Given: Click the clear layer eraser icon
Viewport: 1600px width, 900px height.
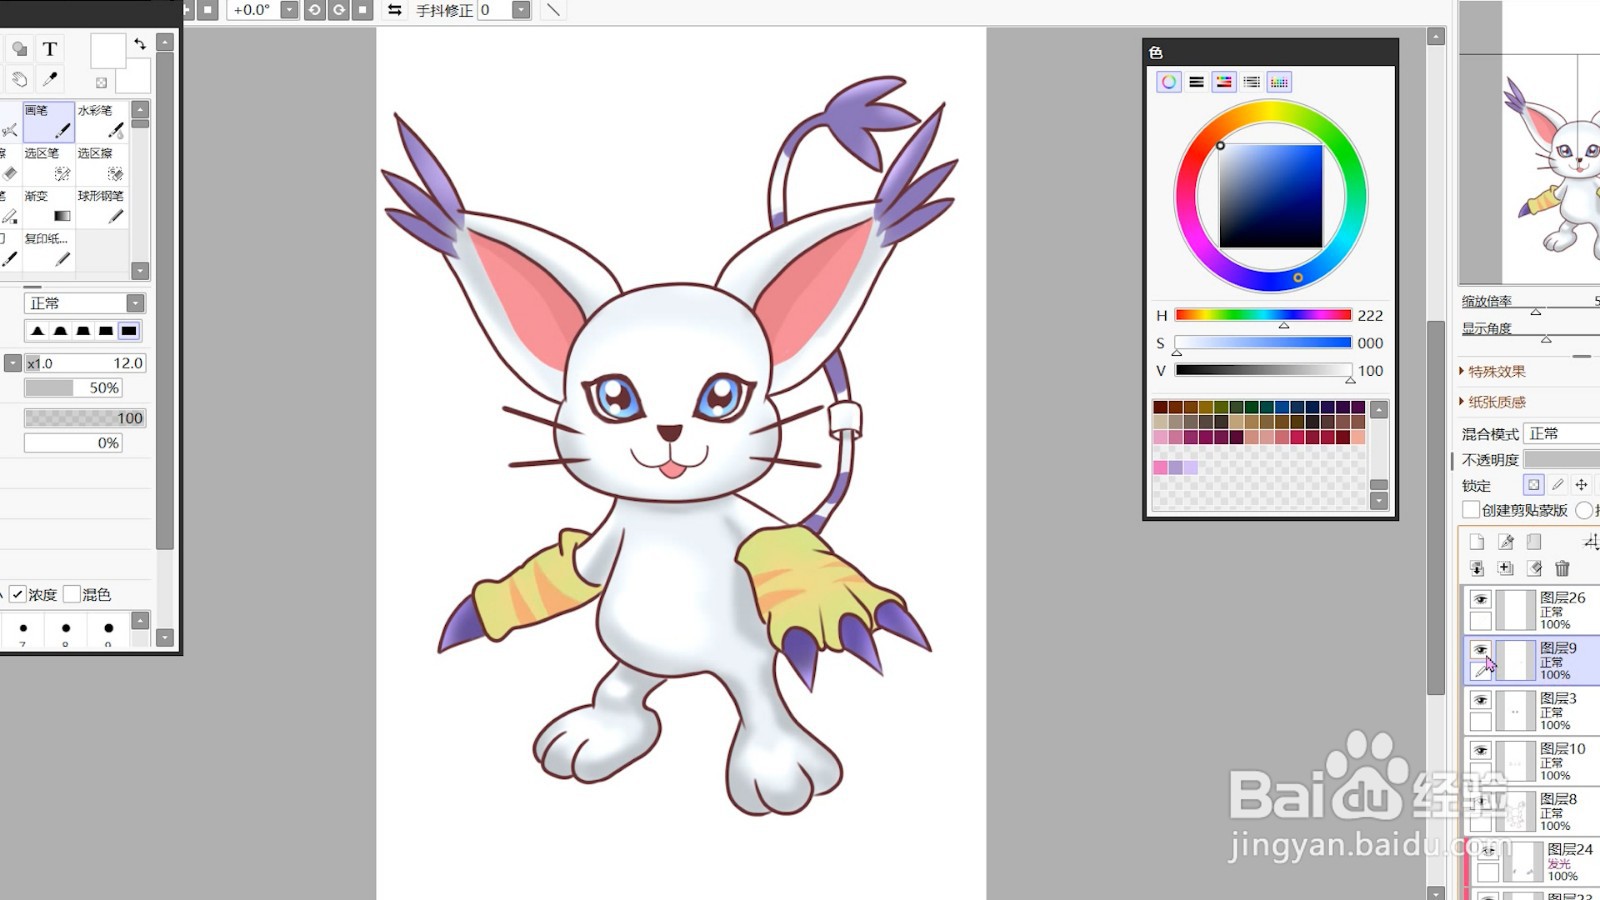Looking at the screenshot, I should [x=1534, y=568].
